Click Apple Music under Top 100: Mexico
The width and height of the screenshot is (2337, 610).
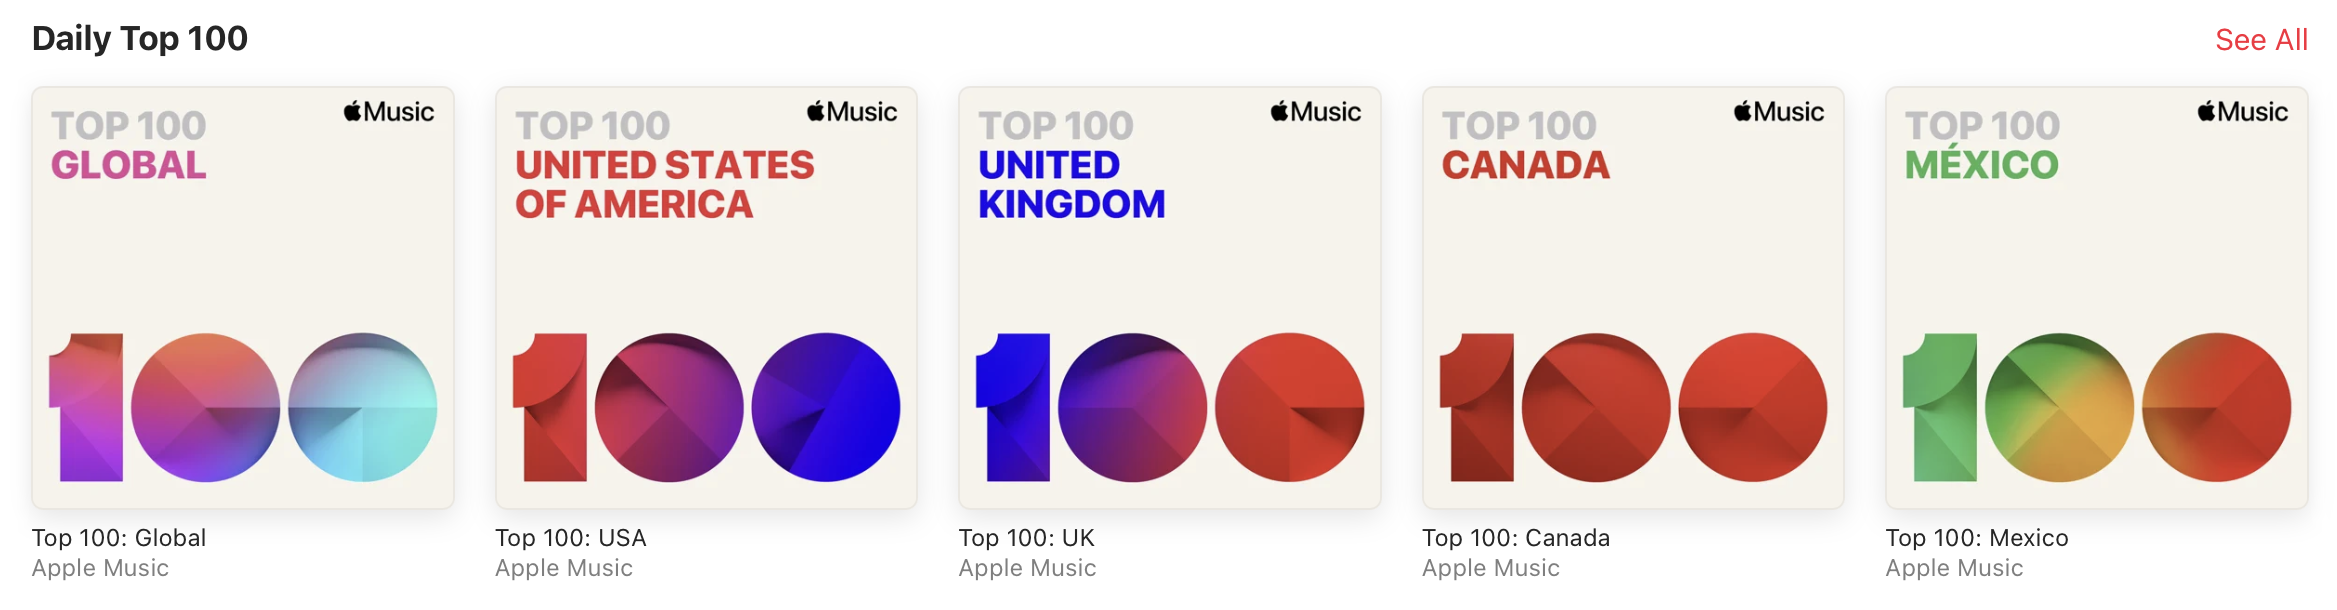point(1954,568)
